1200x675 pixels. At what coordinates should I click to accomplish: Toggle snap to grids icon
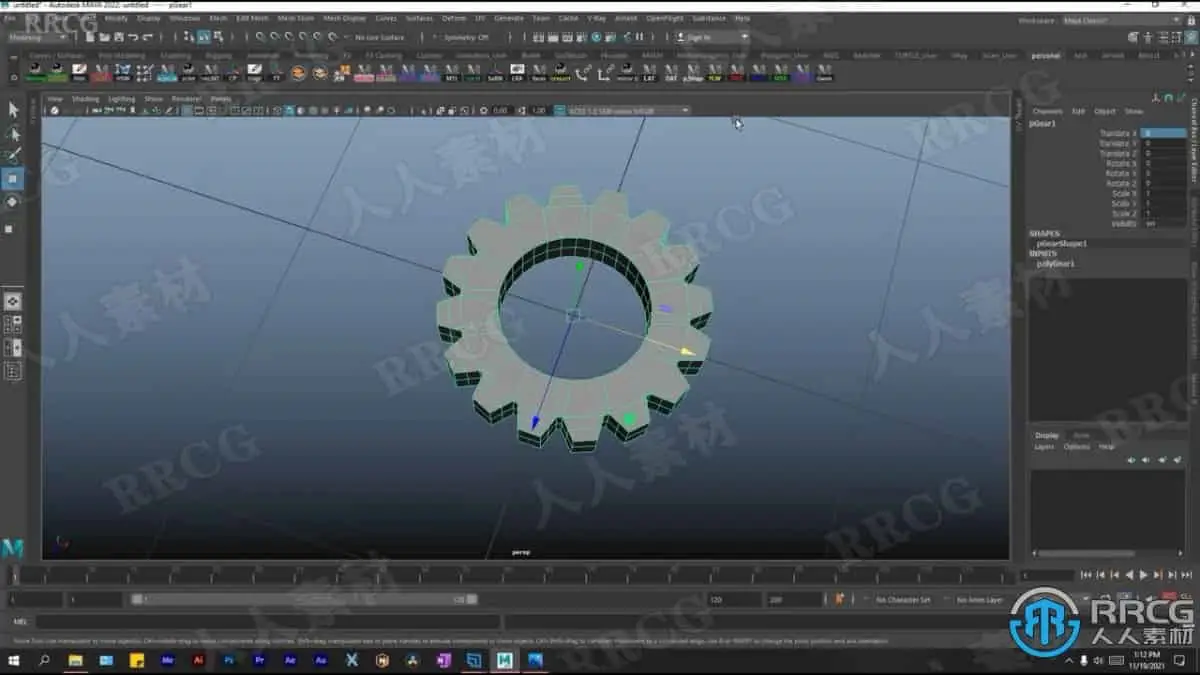tap(260, 37)
